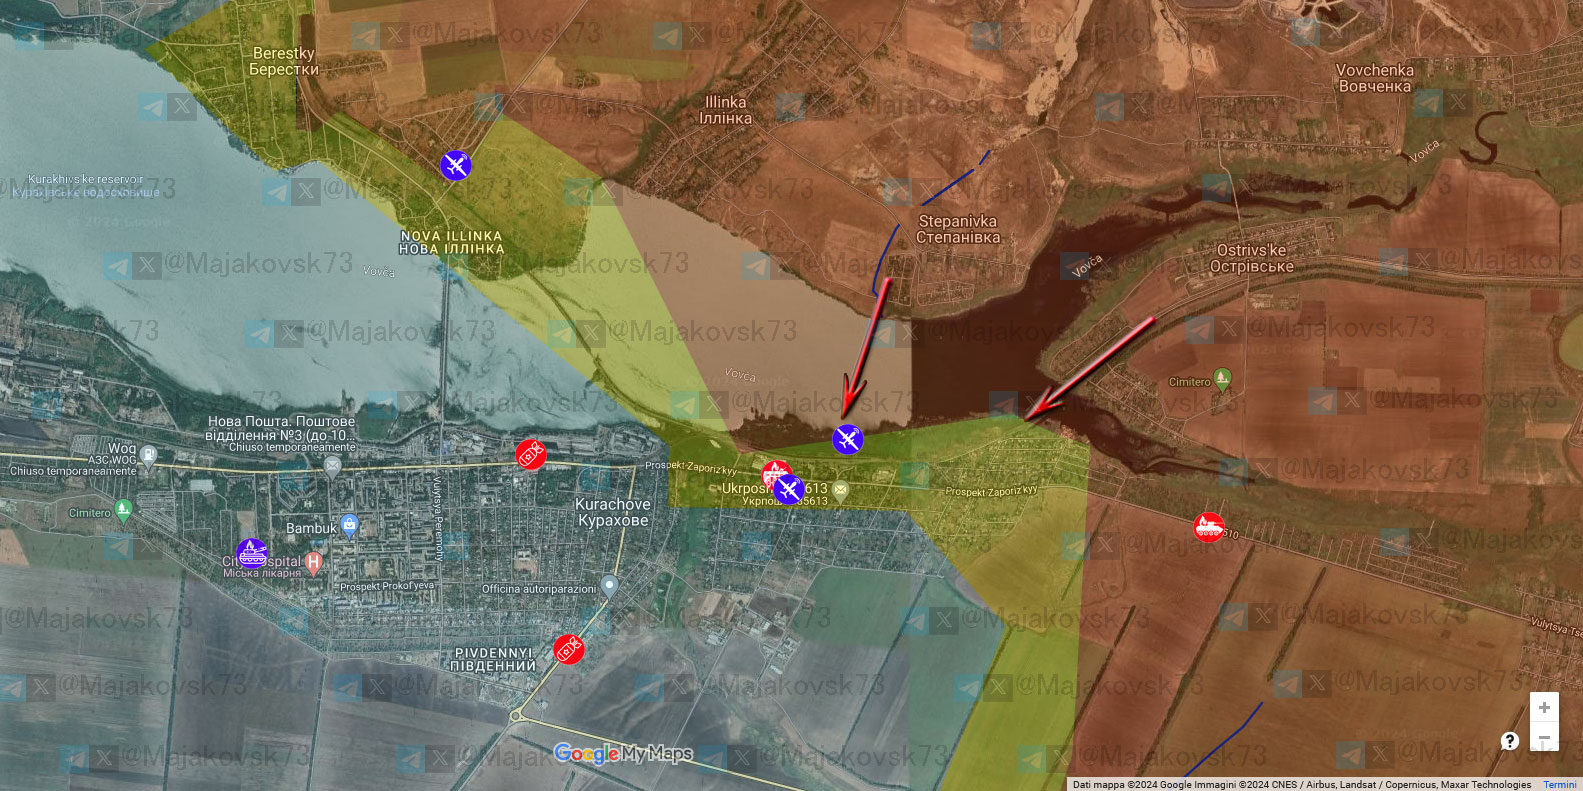Select the red marker on Prospekt Zaporizkyy in Kurachove

pos(531,455)
